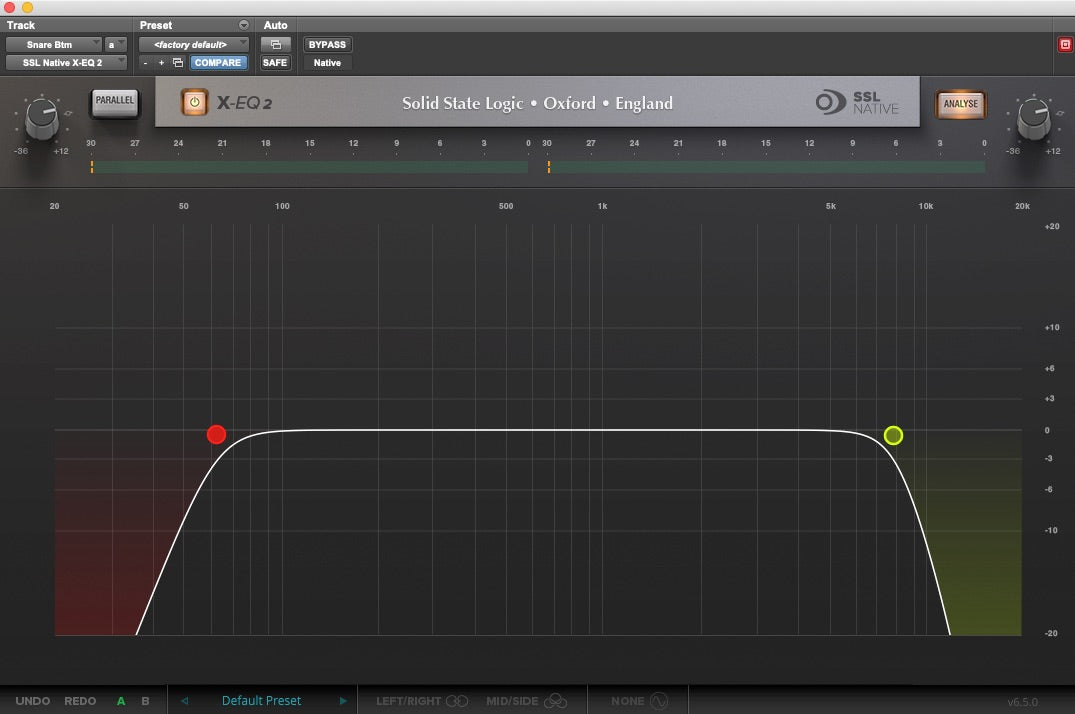Click the -20 gain scale label
Viewport: 1075px width, 714px height.
[1051, 633]
